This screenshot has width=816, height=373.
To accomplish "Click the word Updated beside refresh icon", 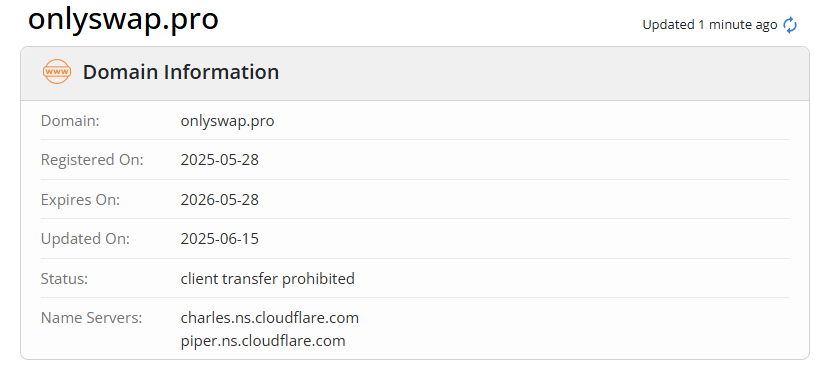I will pyautogui.click(x=669, y=25).
